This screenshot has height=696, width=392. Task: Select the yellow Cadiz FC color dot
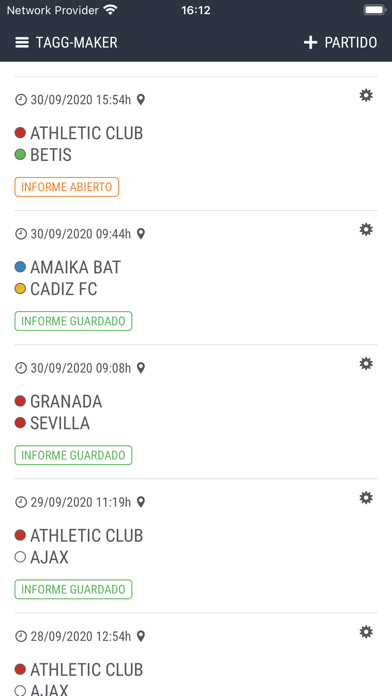pos(20,289)
